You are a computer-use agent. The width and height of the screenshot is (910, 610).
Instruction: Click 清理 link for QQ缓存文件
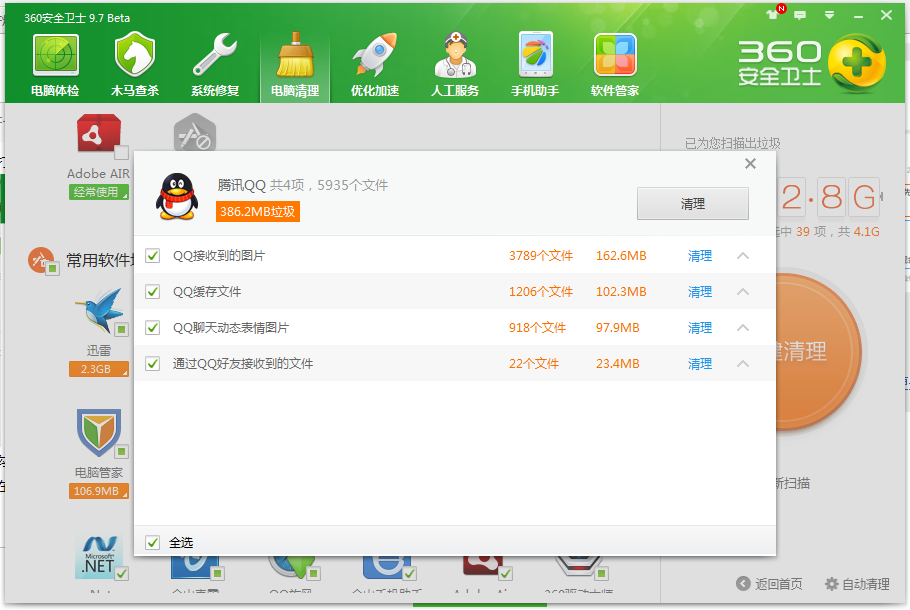(700, 291)
